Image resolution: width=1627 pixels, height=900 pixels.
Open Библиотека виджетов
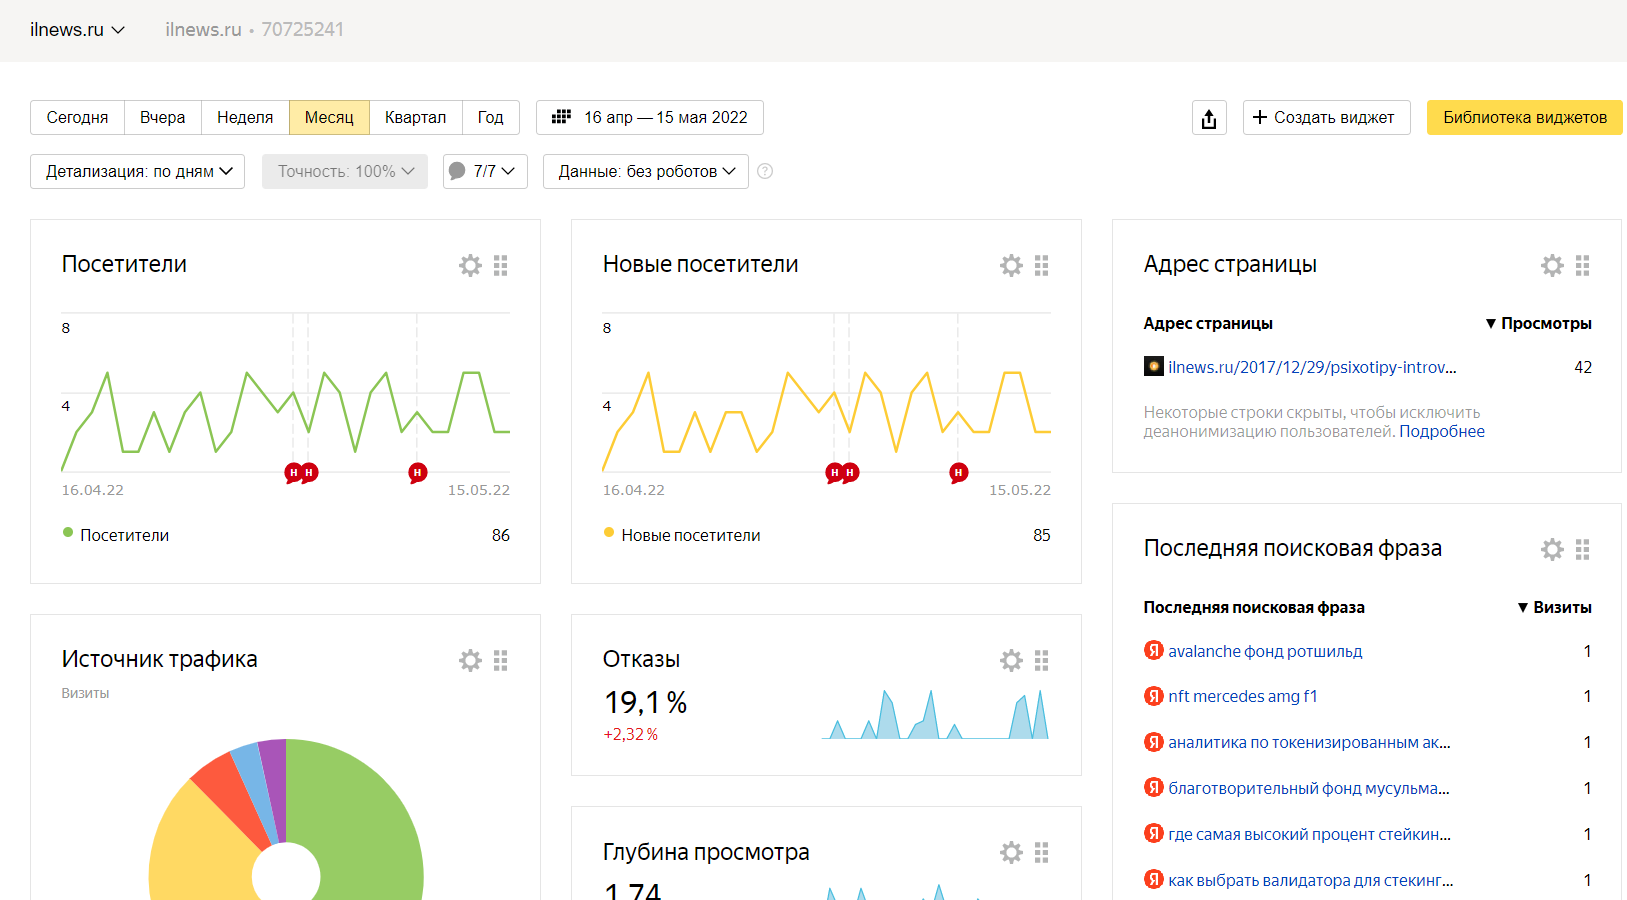(x=1525, y=117)
